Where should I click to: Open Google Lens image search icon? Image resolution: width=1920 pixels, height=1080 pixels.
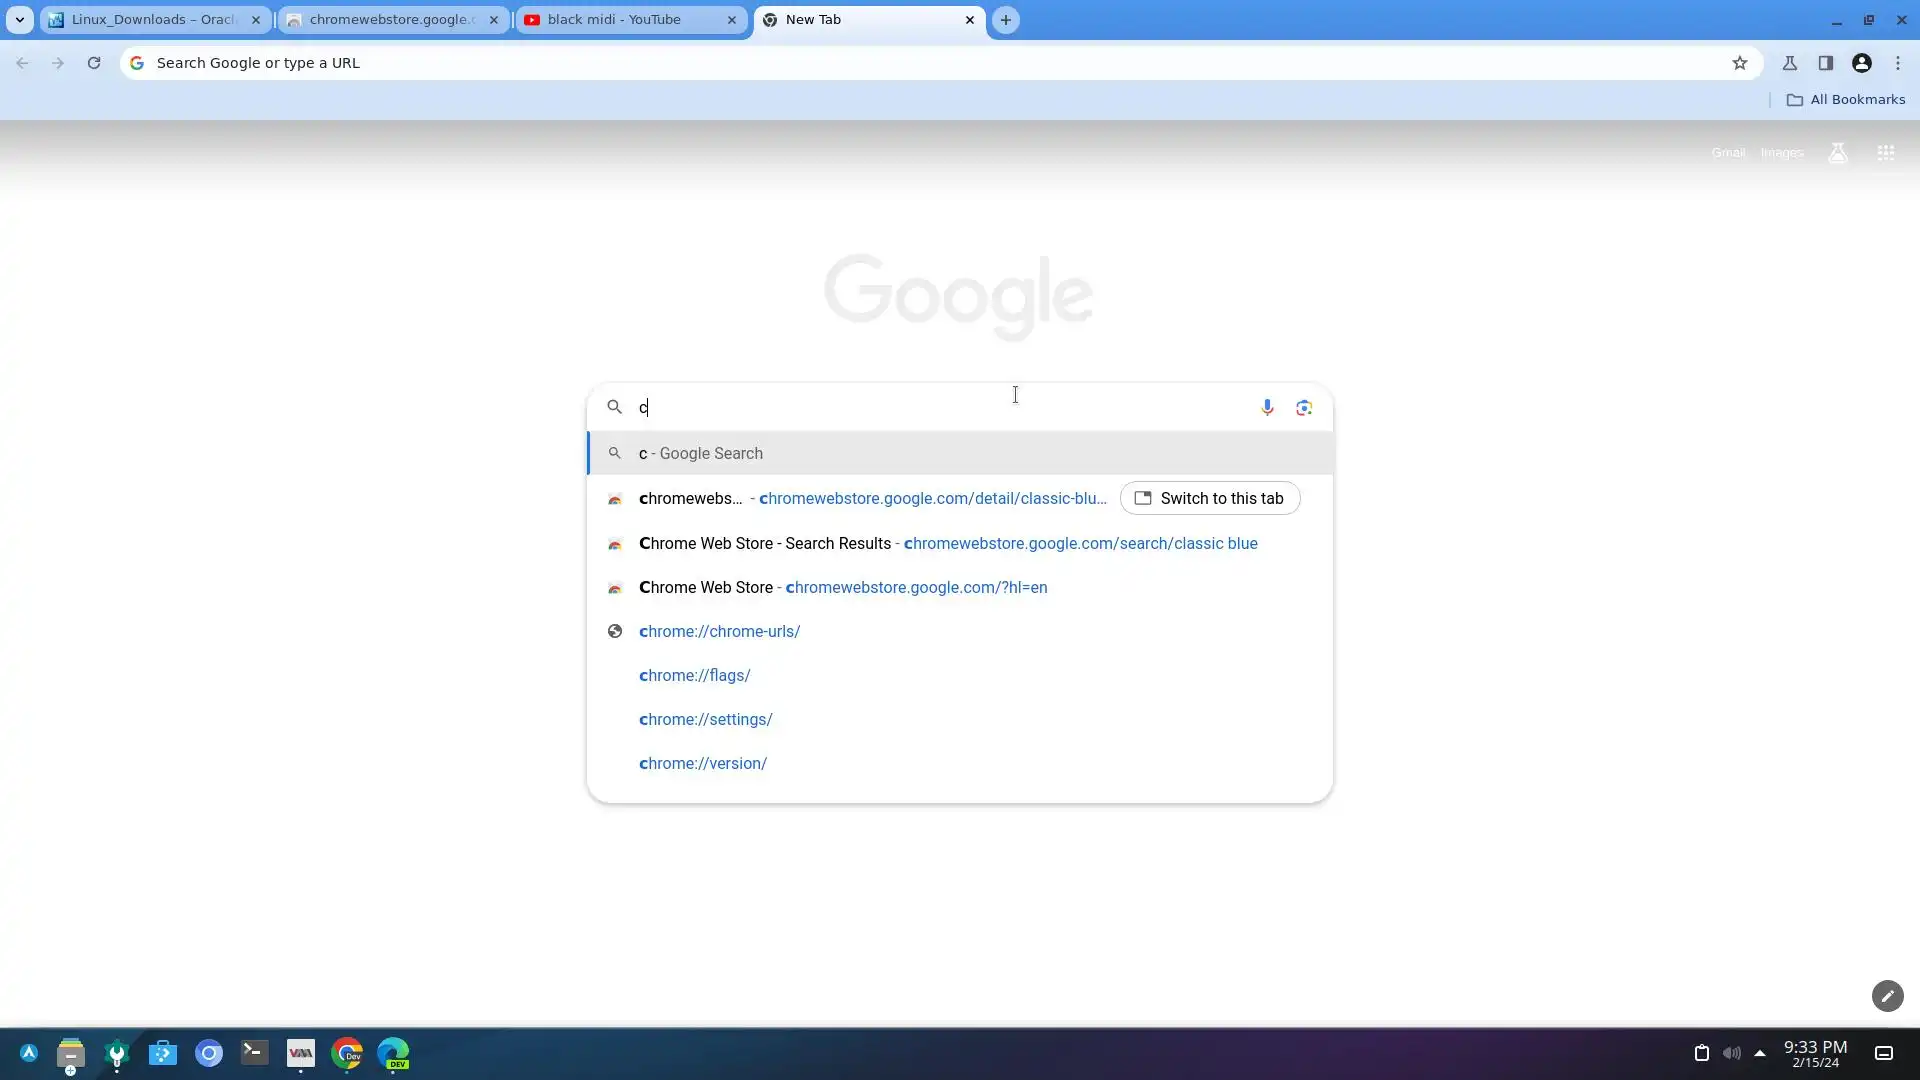(x=1304, y=407)
